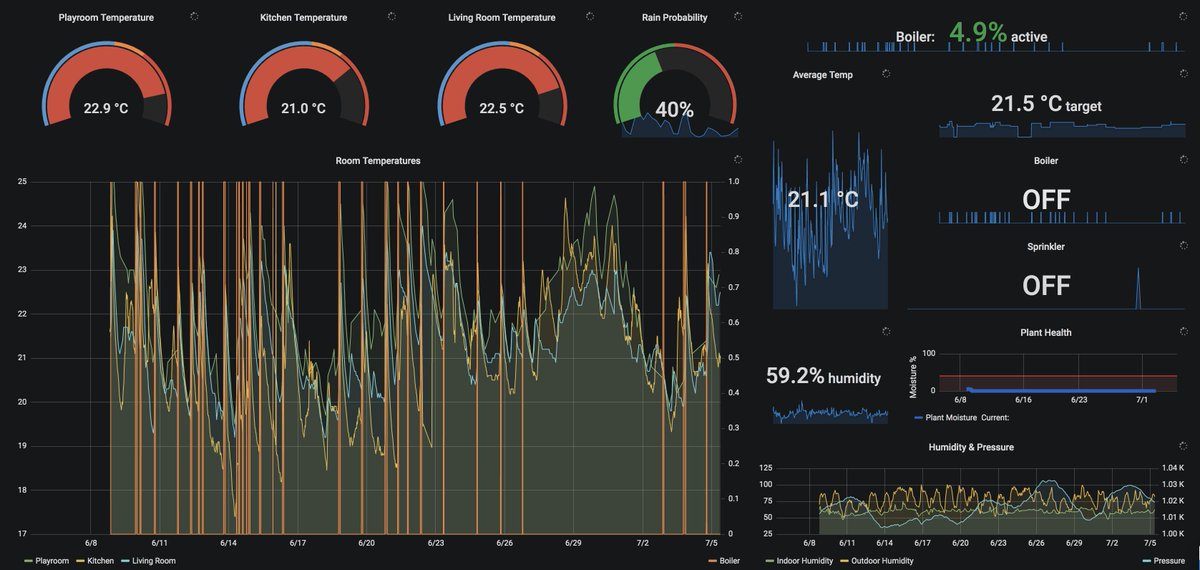The image size is (1200, 570).
Task: Click 6/29 on the Room Temperatures time axis
Action: point(573,543)
